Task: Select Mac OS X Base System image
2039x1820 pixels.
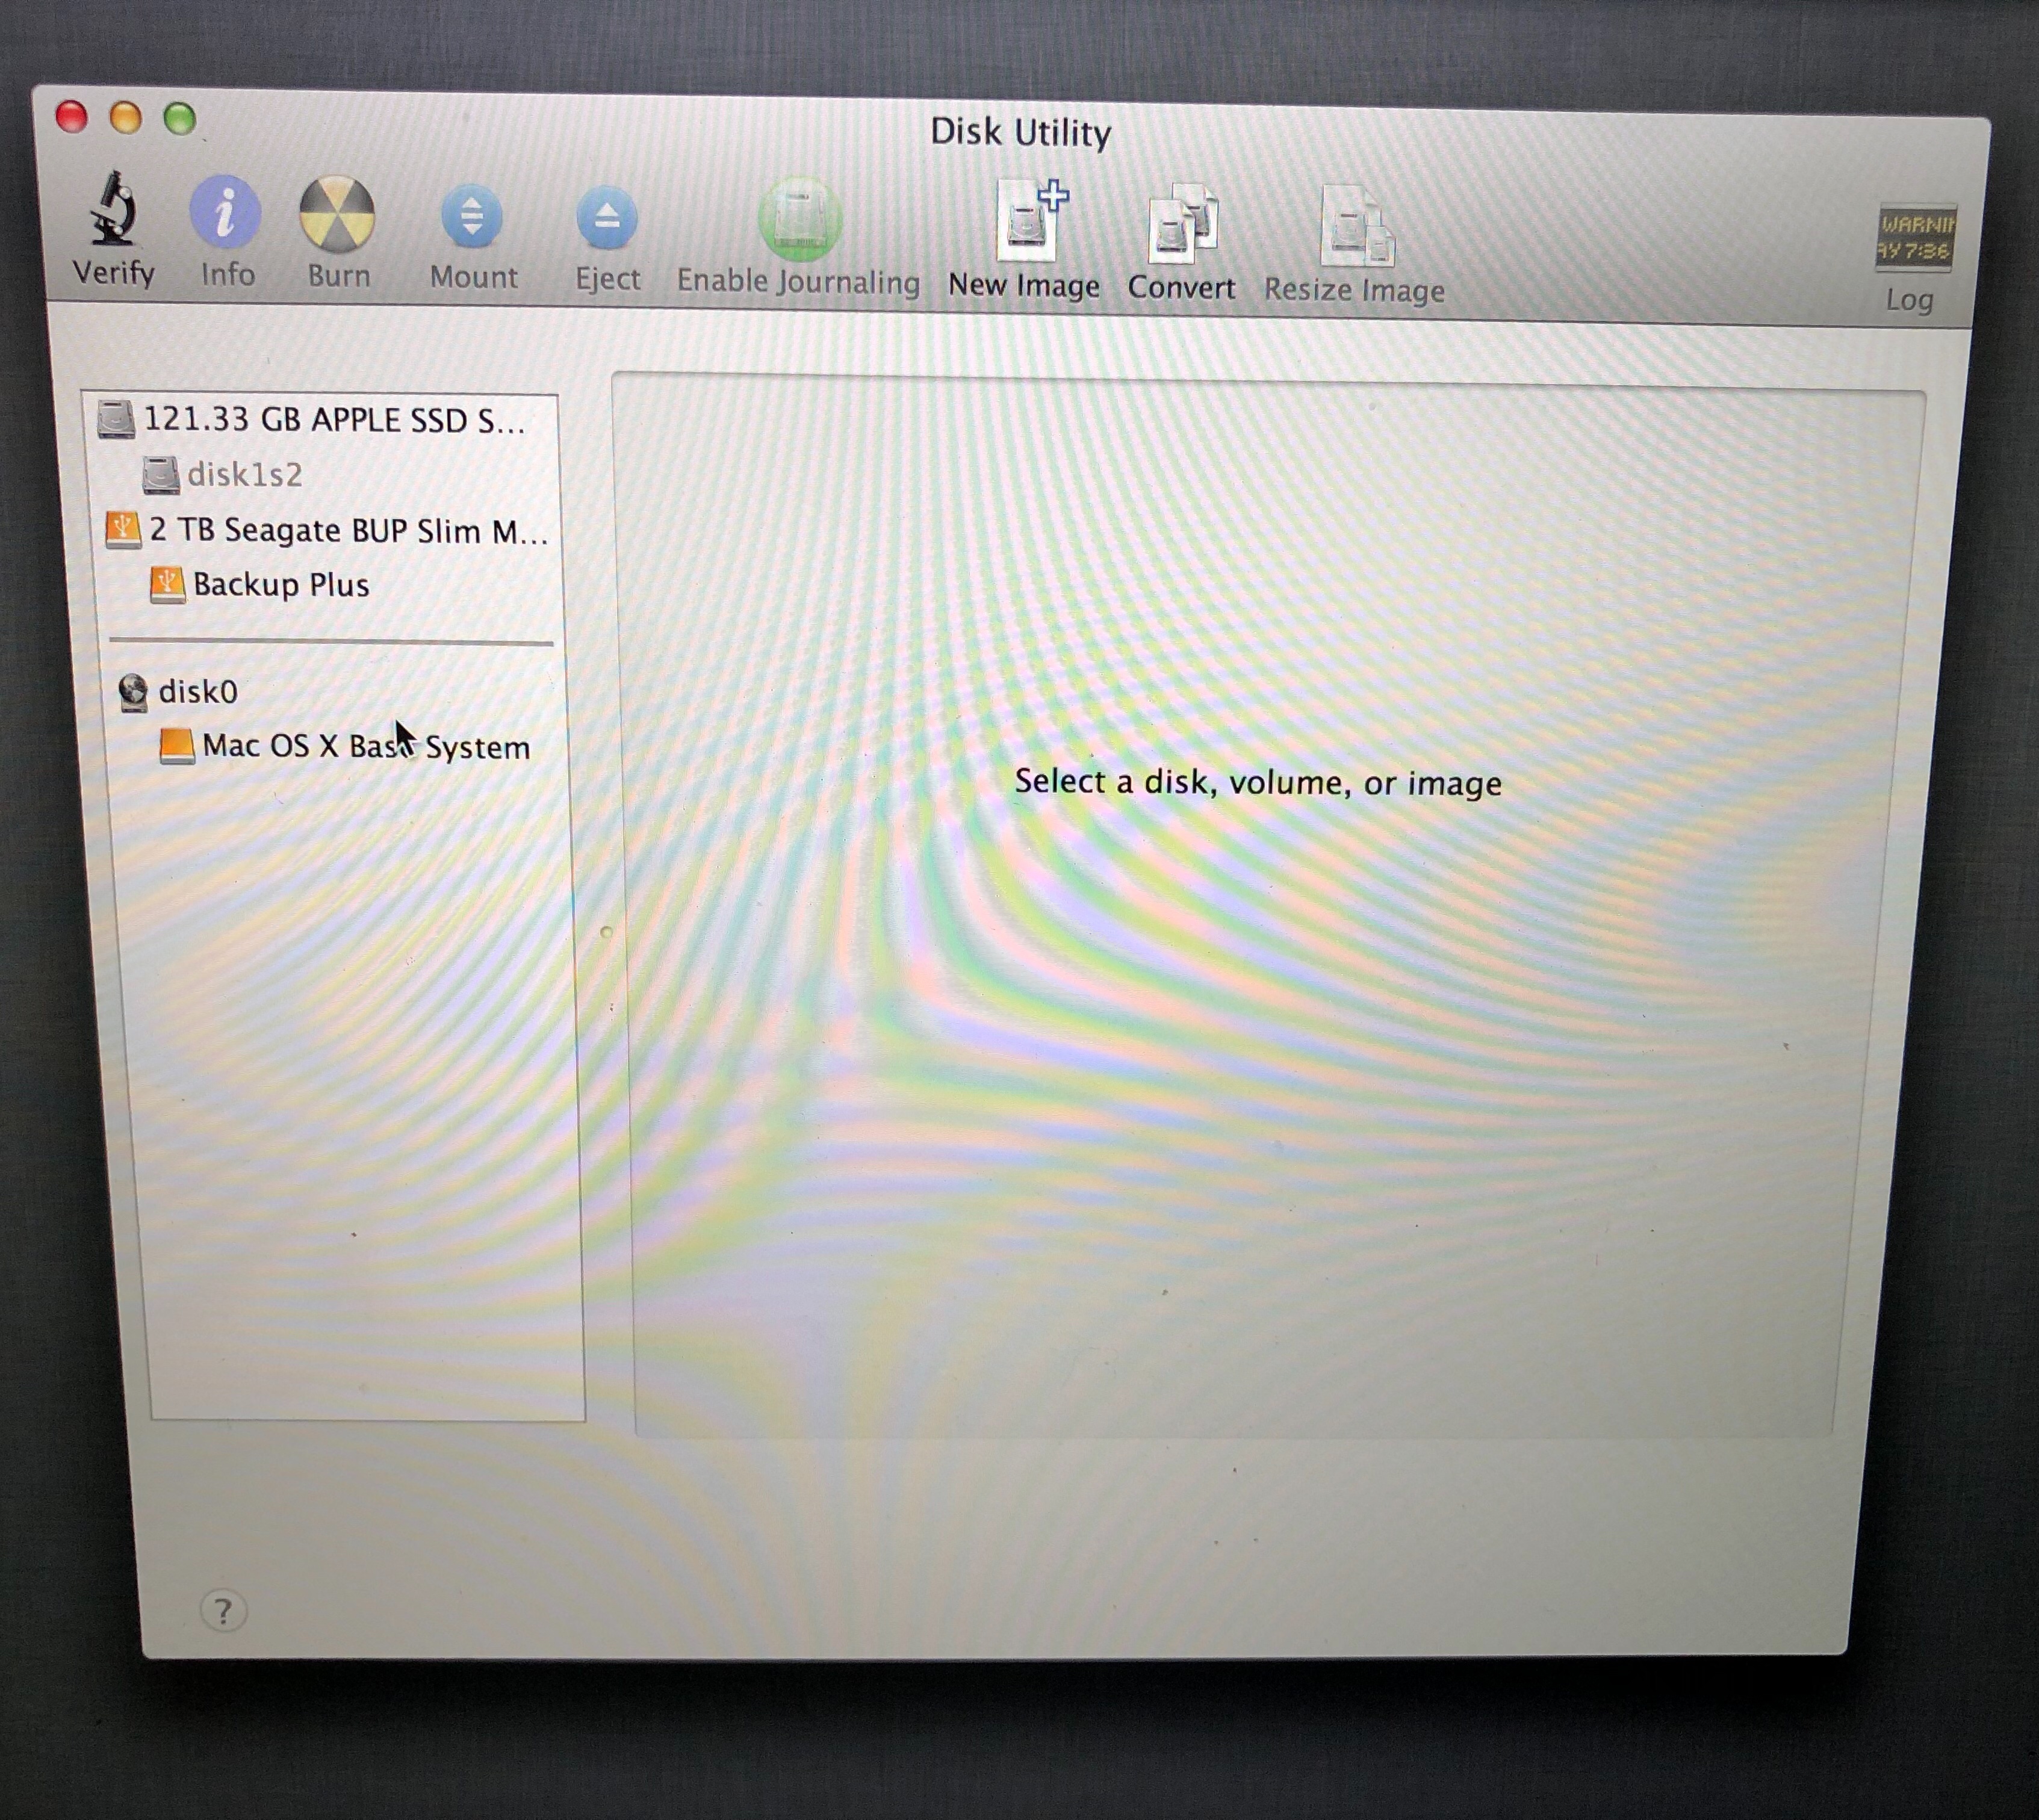Action: [x=365, y=747]
